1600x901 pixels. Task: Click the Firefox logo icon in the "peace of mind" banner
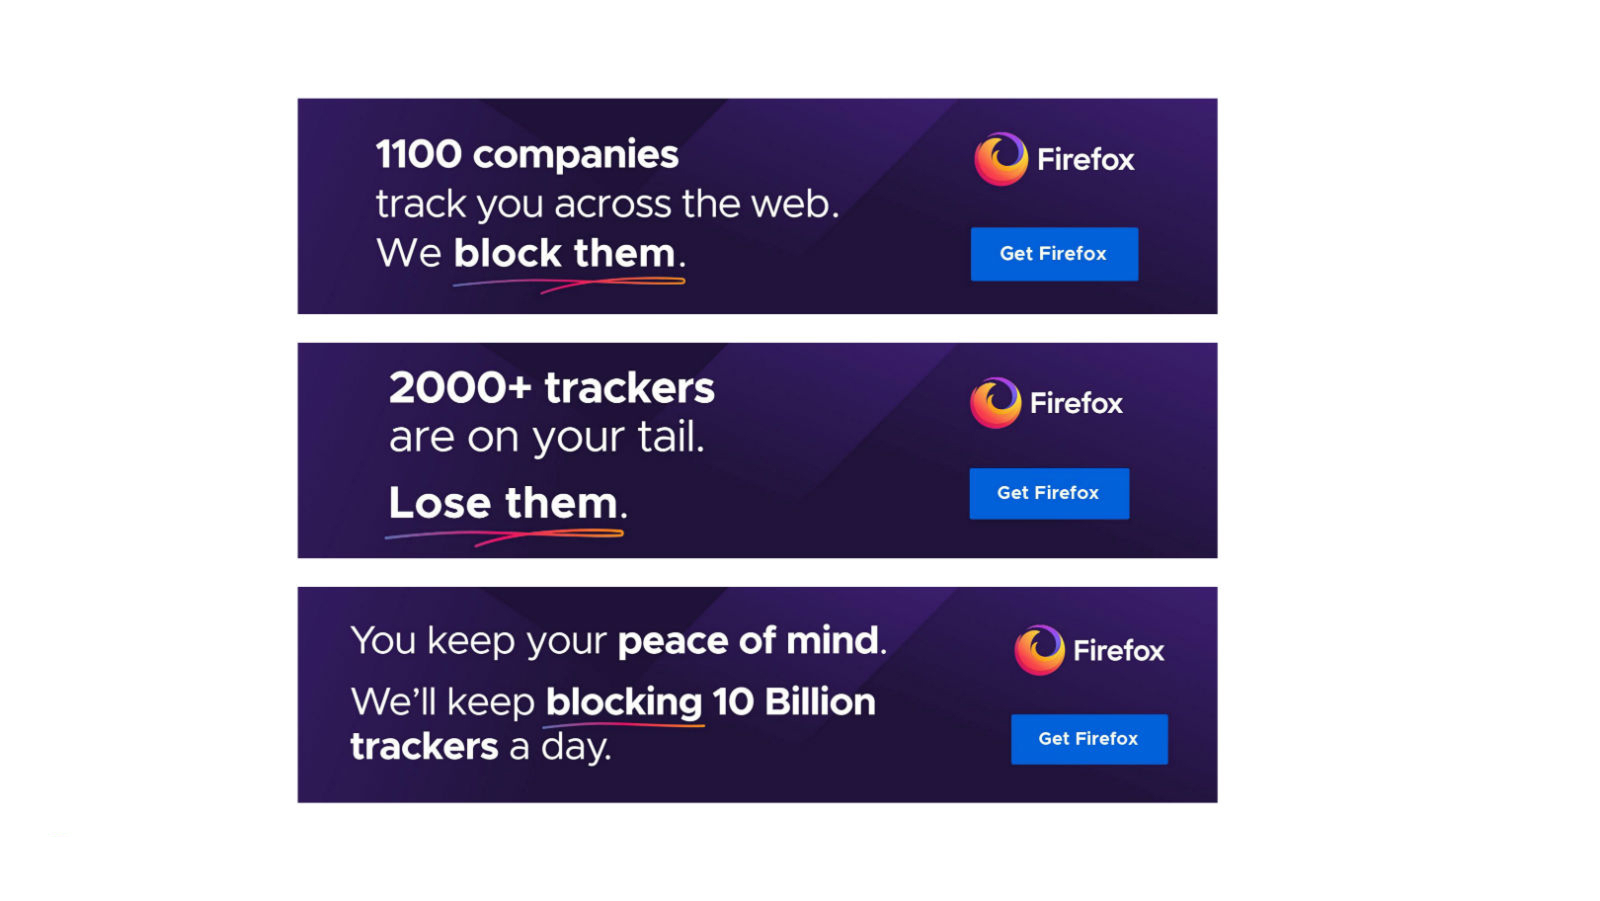pyautogui.click(x=1039, y=650)
